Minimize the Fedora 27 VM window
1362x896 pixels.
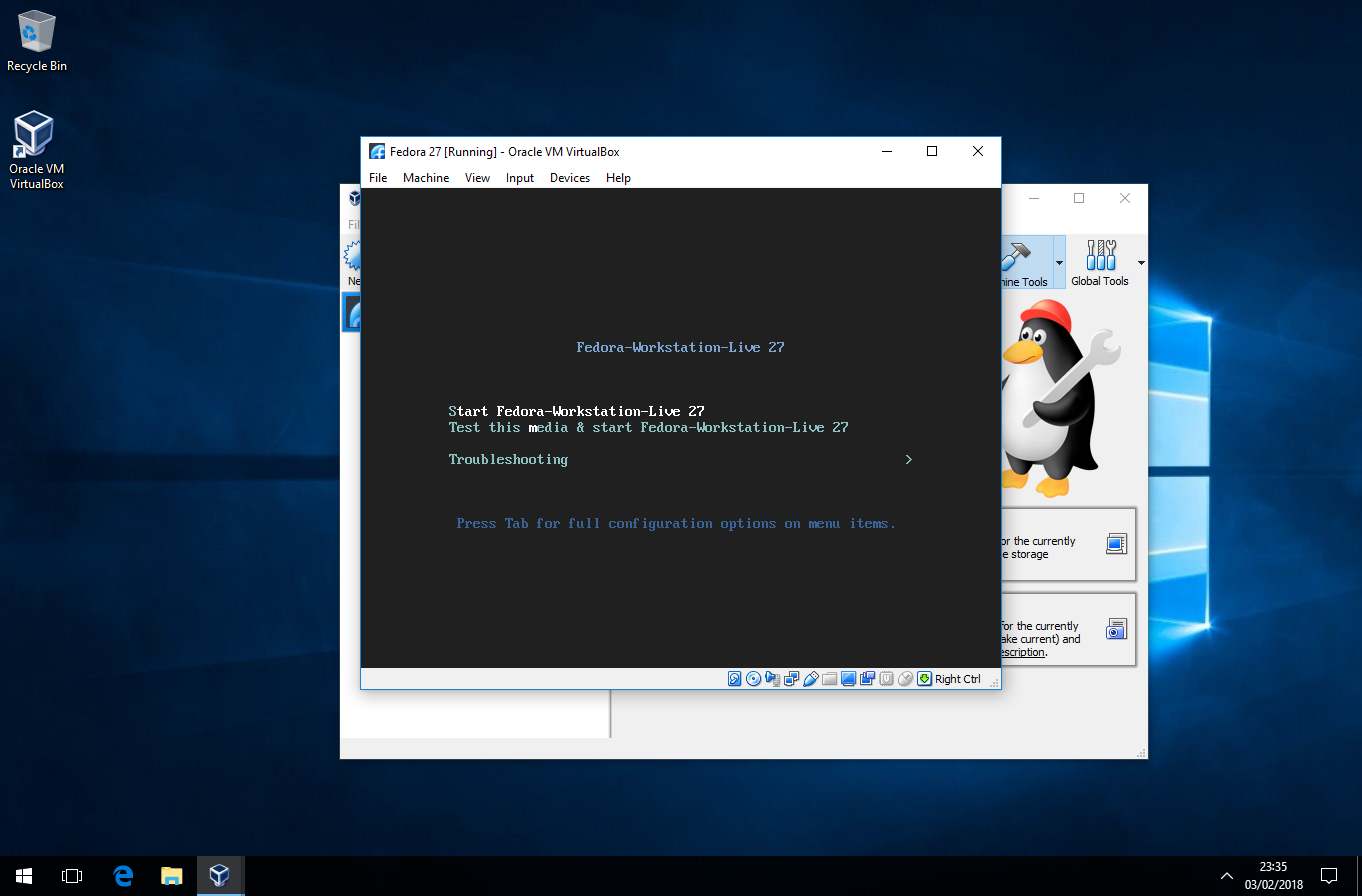[886, 151]
